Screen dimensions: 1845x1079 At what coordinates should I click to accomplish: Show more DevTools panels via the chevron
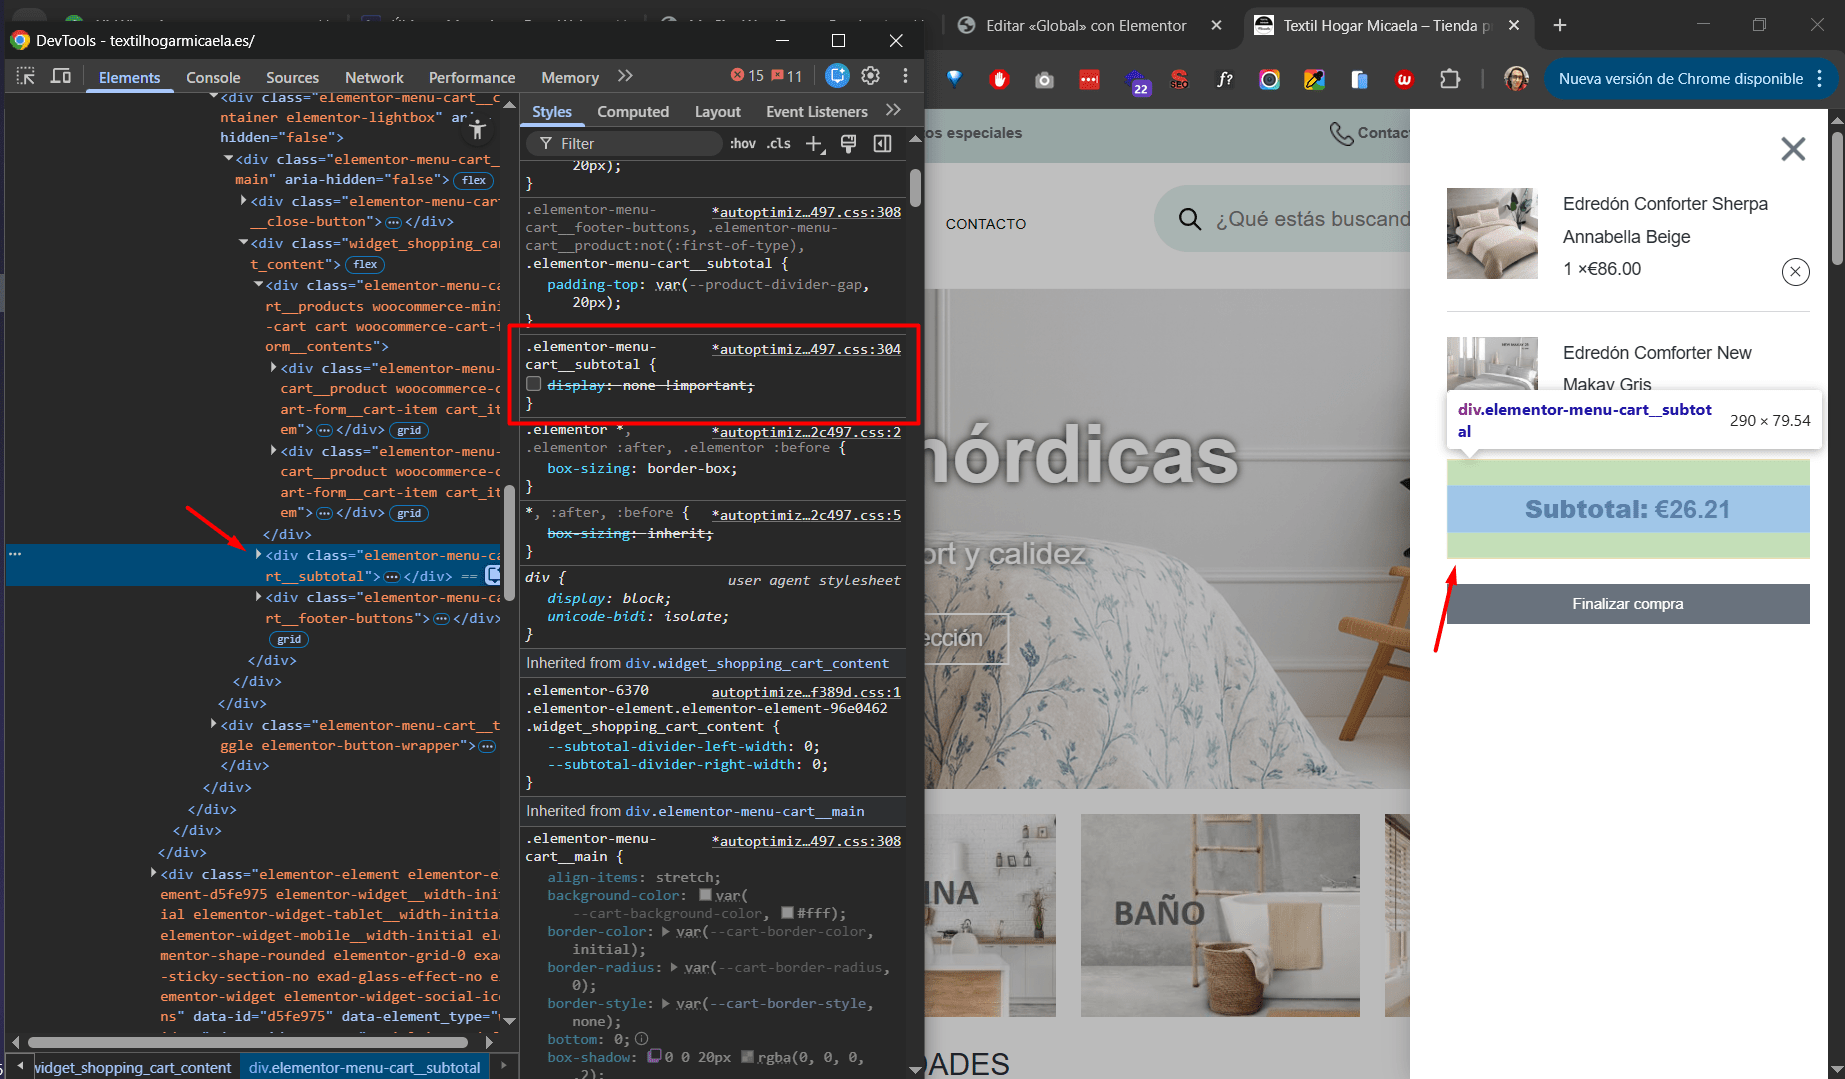coord(625,76)
